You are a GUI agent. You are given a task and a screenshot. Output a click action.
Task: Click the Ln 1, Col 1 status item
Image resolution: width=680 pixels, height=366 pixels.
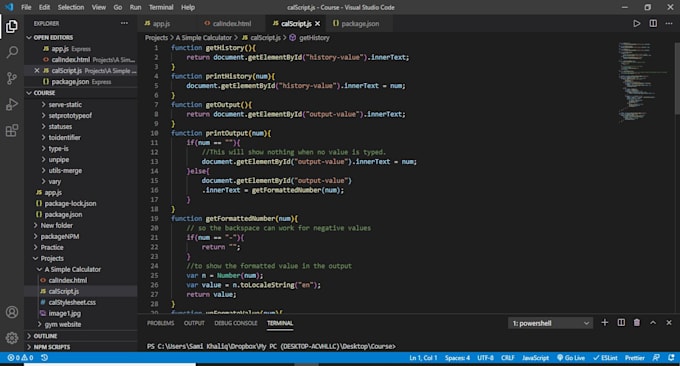coord(423,358)
